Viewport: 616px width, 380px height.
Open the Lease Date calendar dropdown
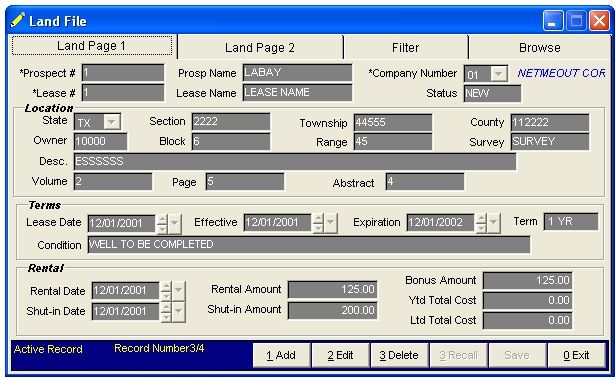click(174, 223)
